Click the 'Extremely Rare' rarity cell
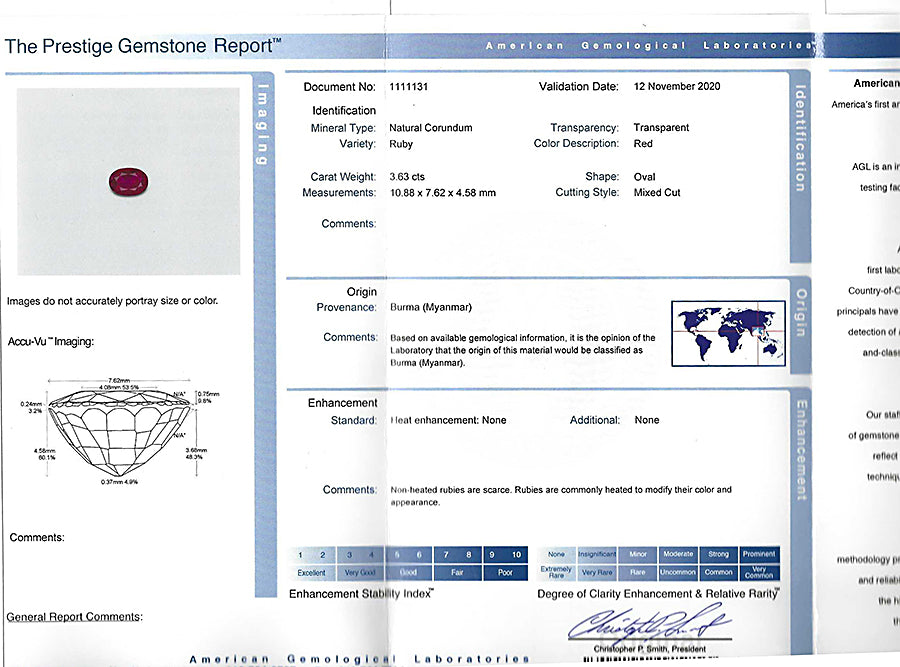This screenshot has height=667, width=900. (x=556, y=573)
